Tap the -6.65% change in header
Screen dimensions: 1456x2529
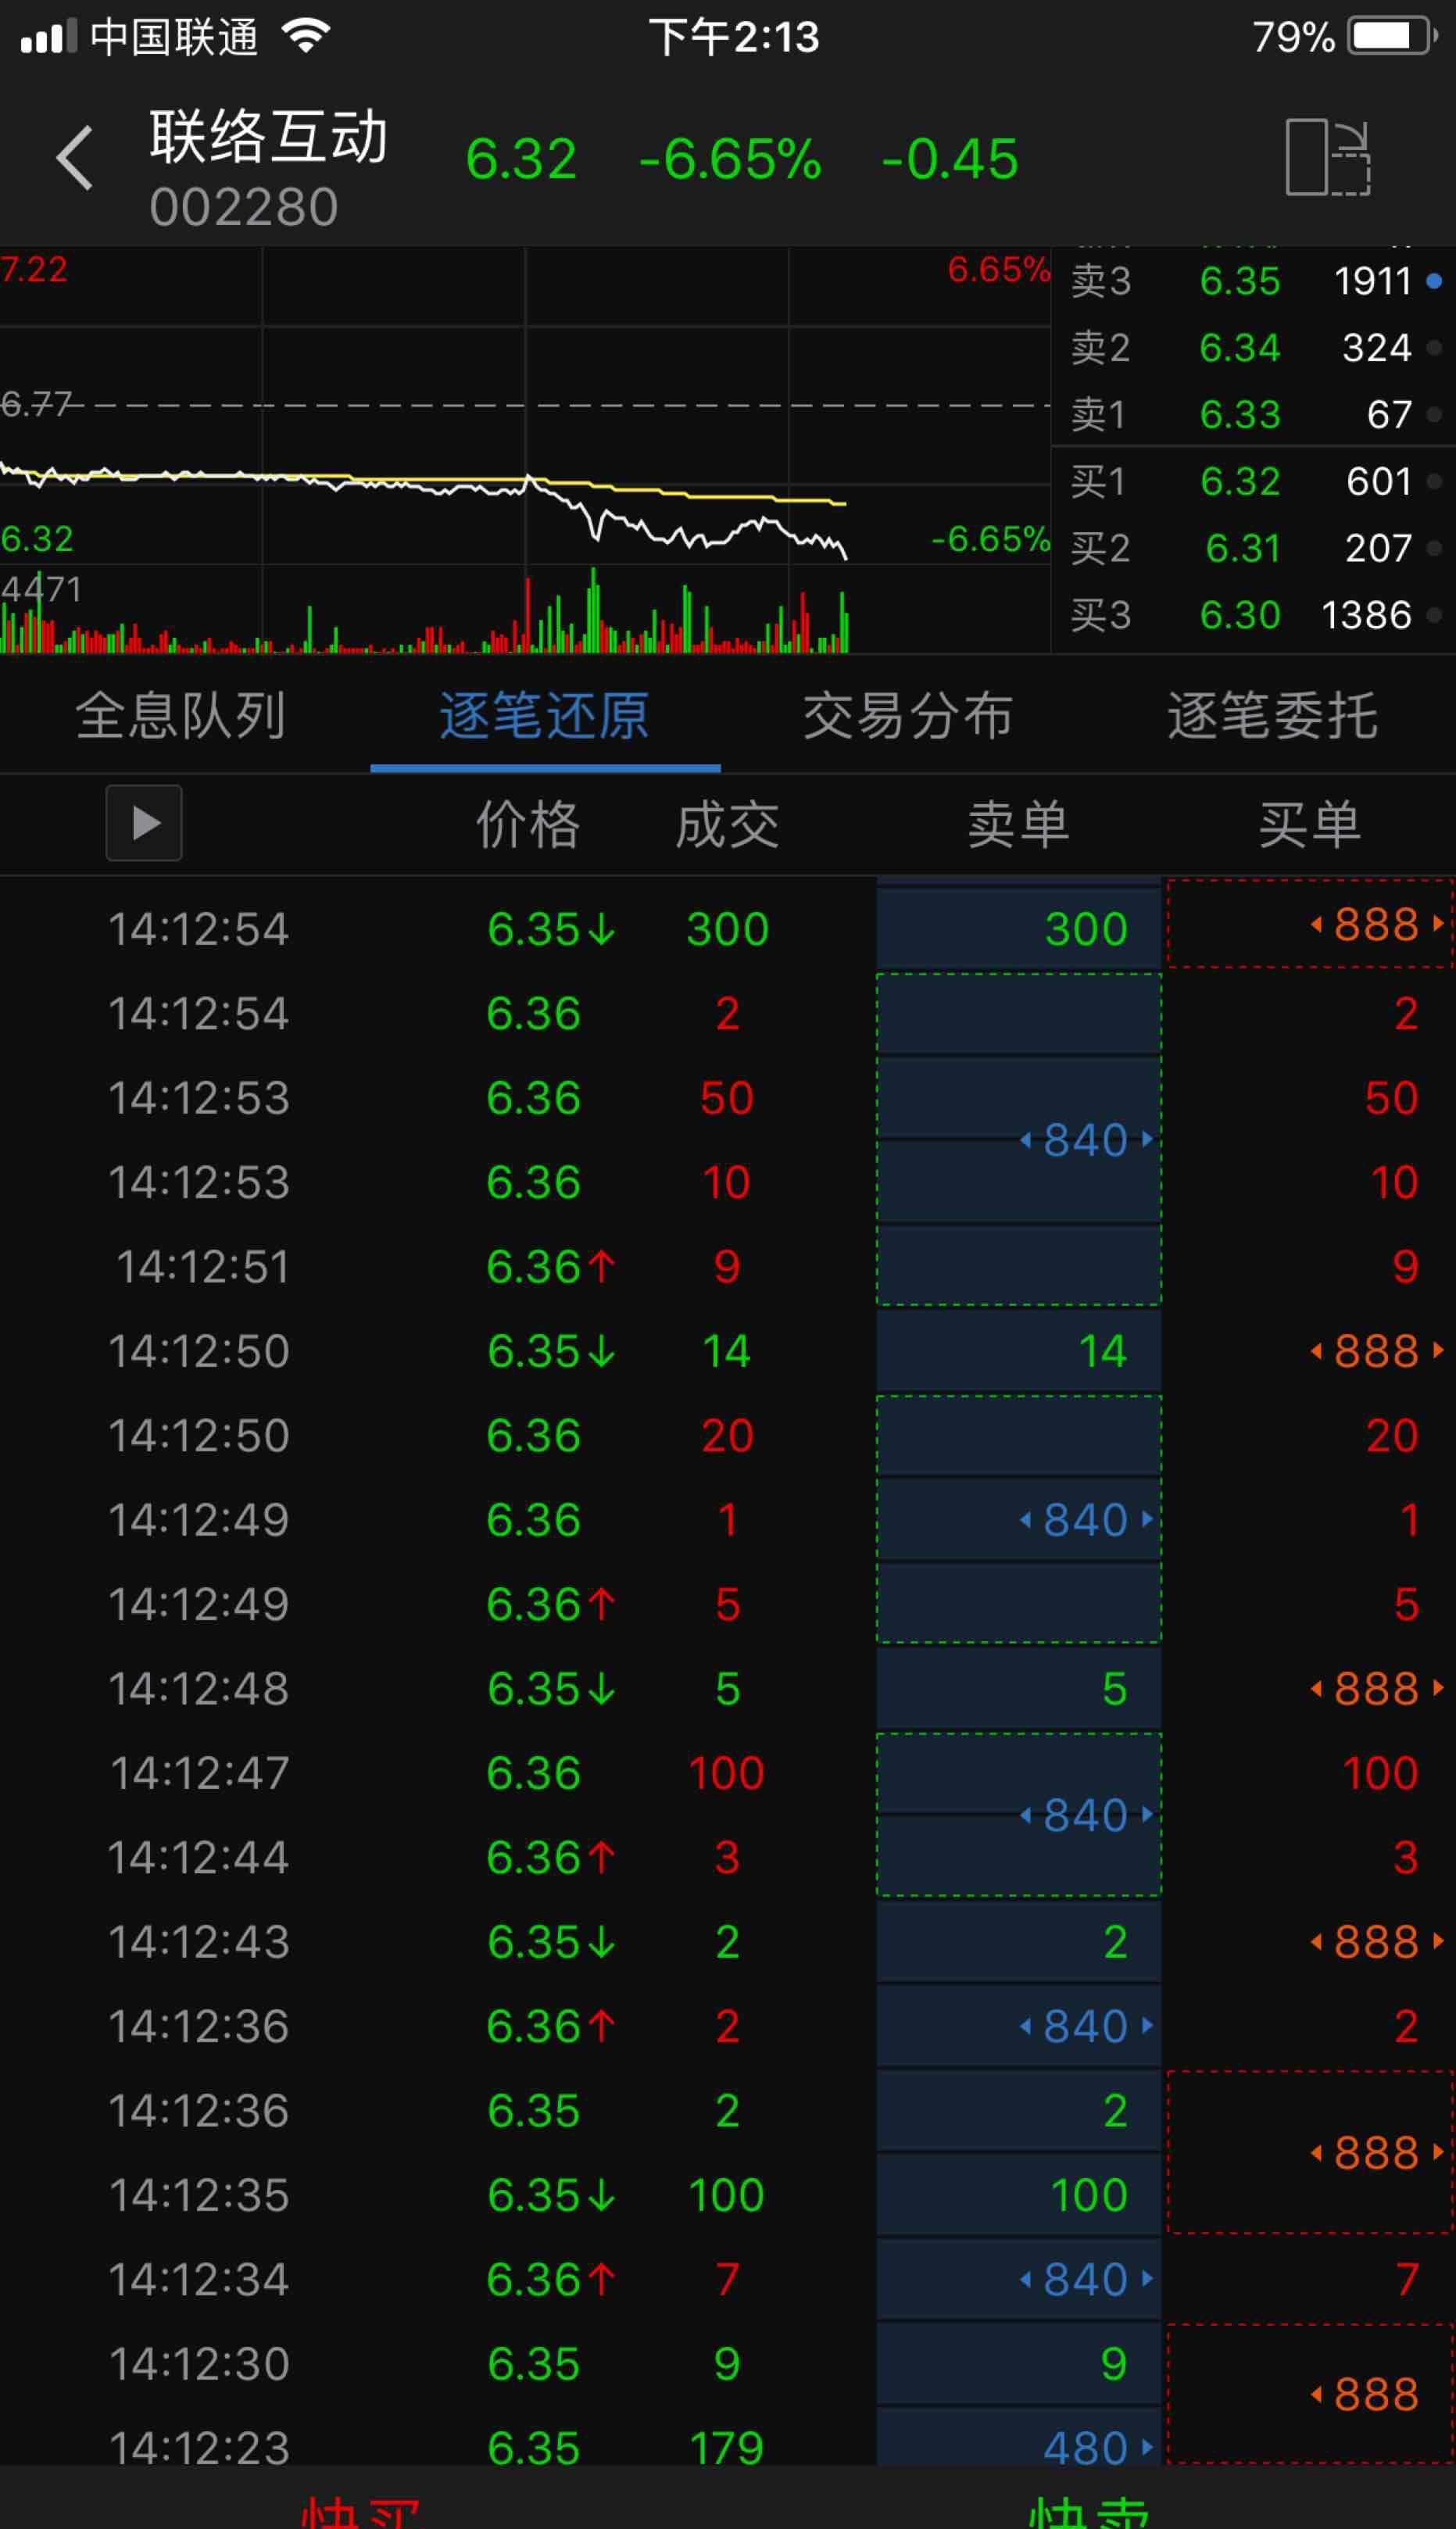(730, 159)
